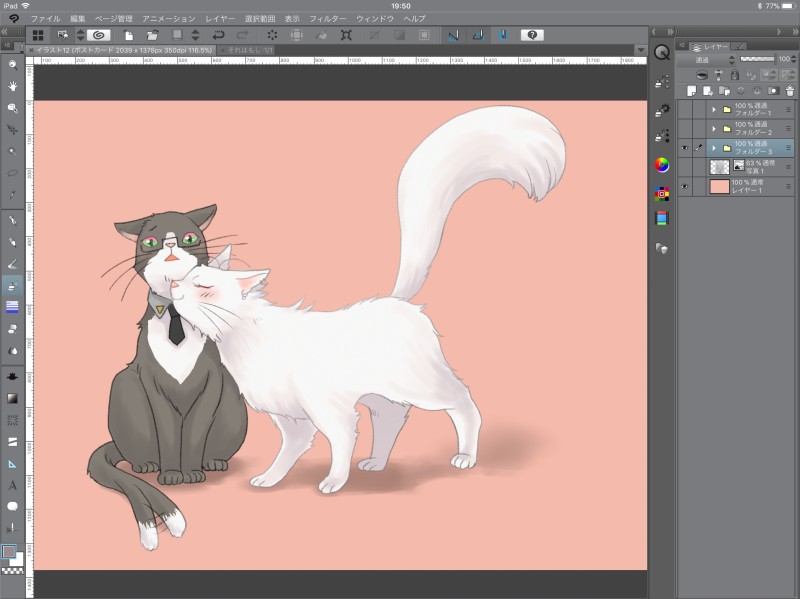This screenshot has width=800, height=599.
Task: Select the transparent color swatch
Action: tap(12, 570)
